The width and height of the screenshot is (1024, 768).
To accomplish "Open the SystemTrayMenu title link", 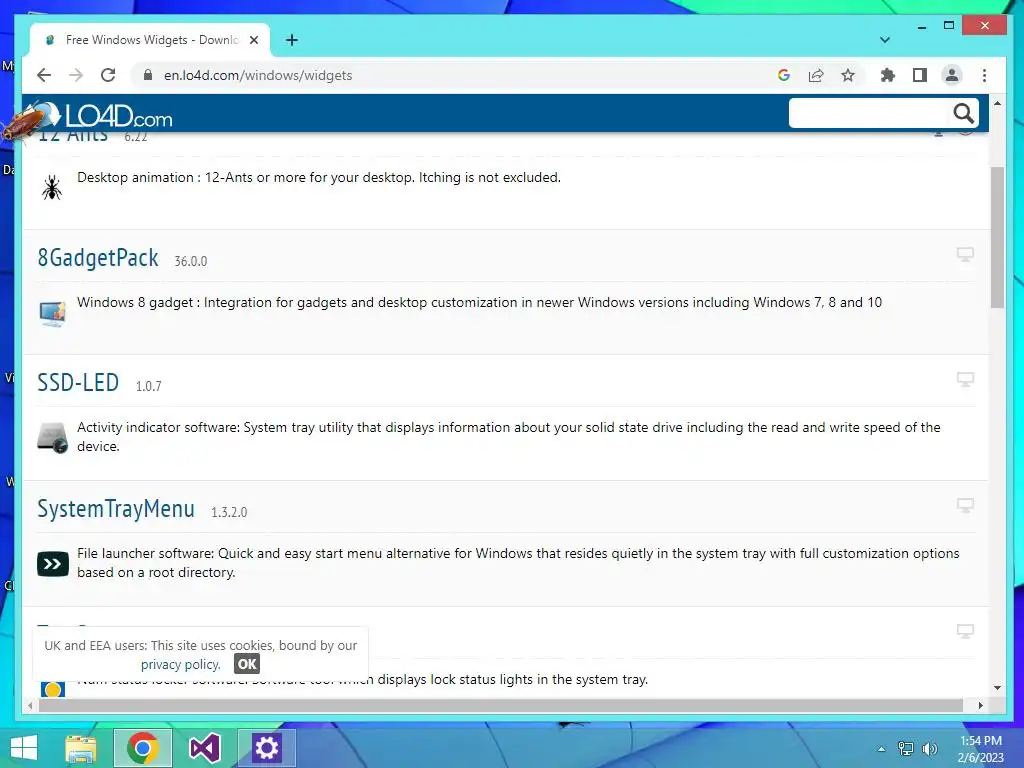I will point(116,509).
